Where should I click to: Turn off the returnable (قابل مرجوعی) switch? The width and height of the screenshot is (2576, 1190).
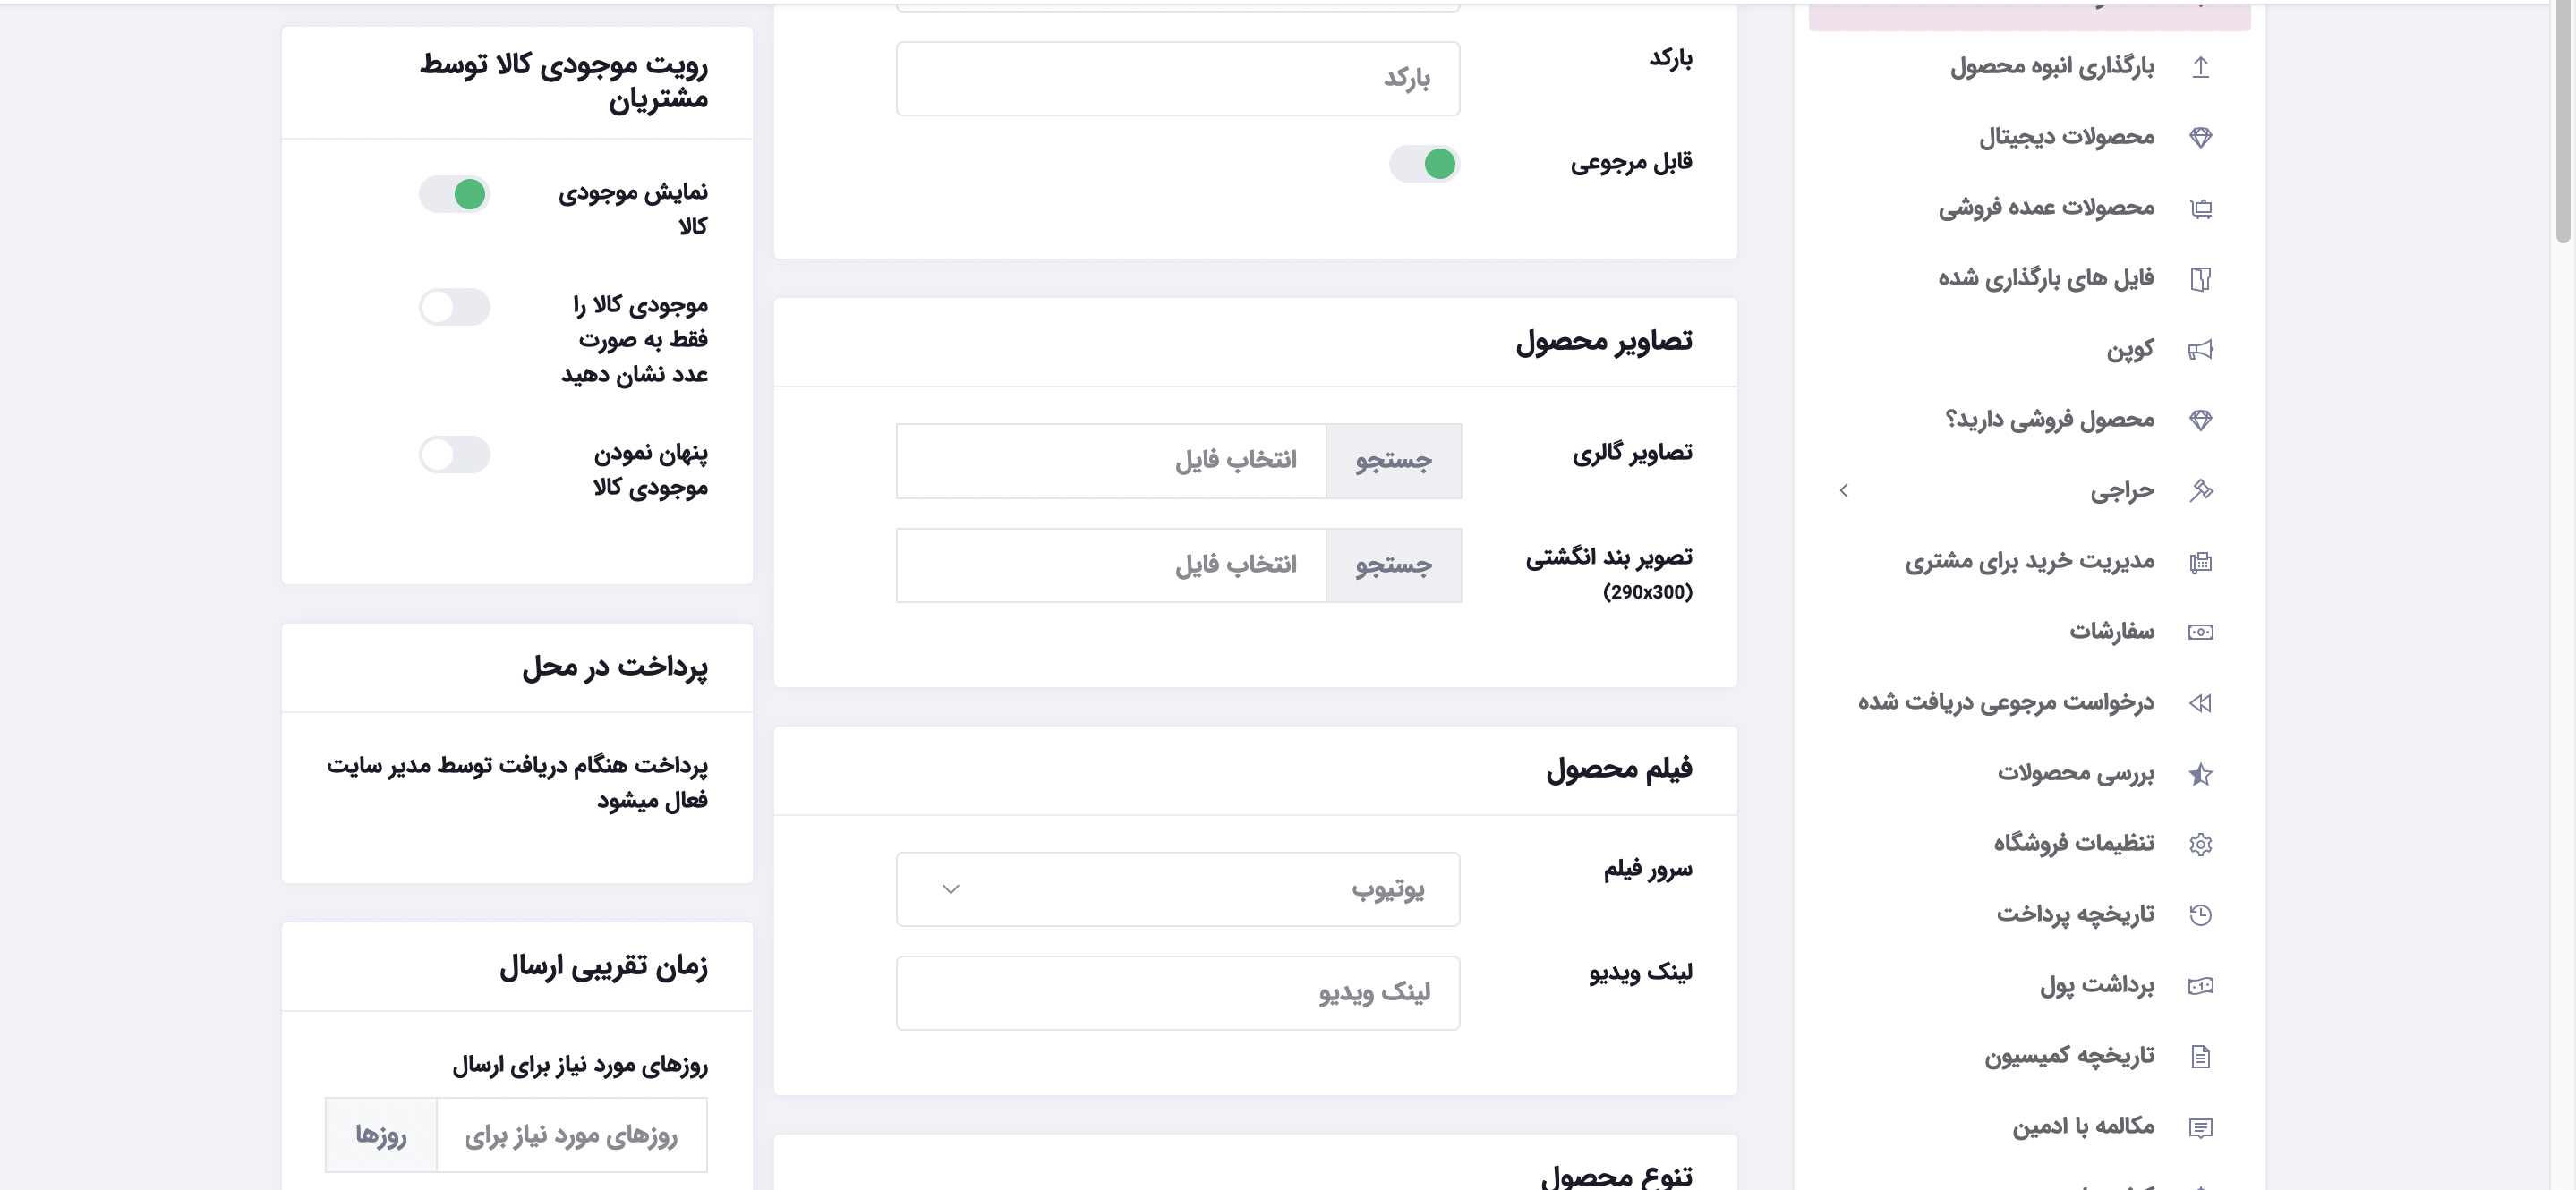[x=1424, y=163]
